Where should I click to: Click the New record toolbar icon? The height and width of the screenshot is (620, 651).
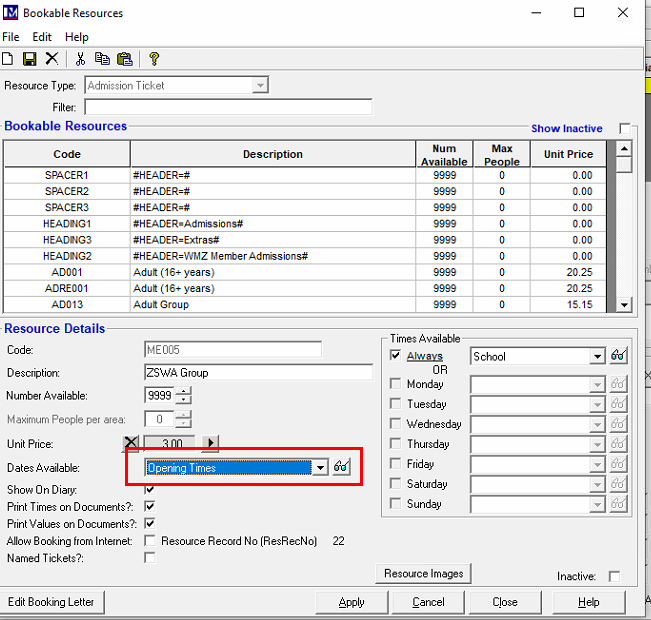[x=9, y=59]
